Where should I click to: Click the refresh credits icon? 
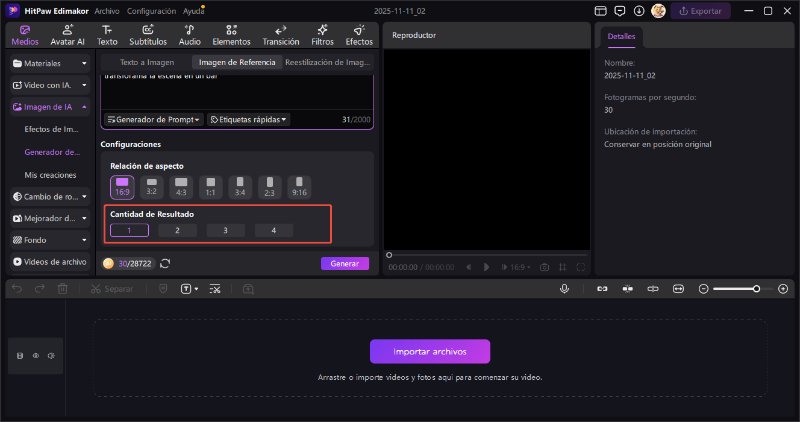tap(165, 263)
